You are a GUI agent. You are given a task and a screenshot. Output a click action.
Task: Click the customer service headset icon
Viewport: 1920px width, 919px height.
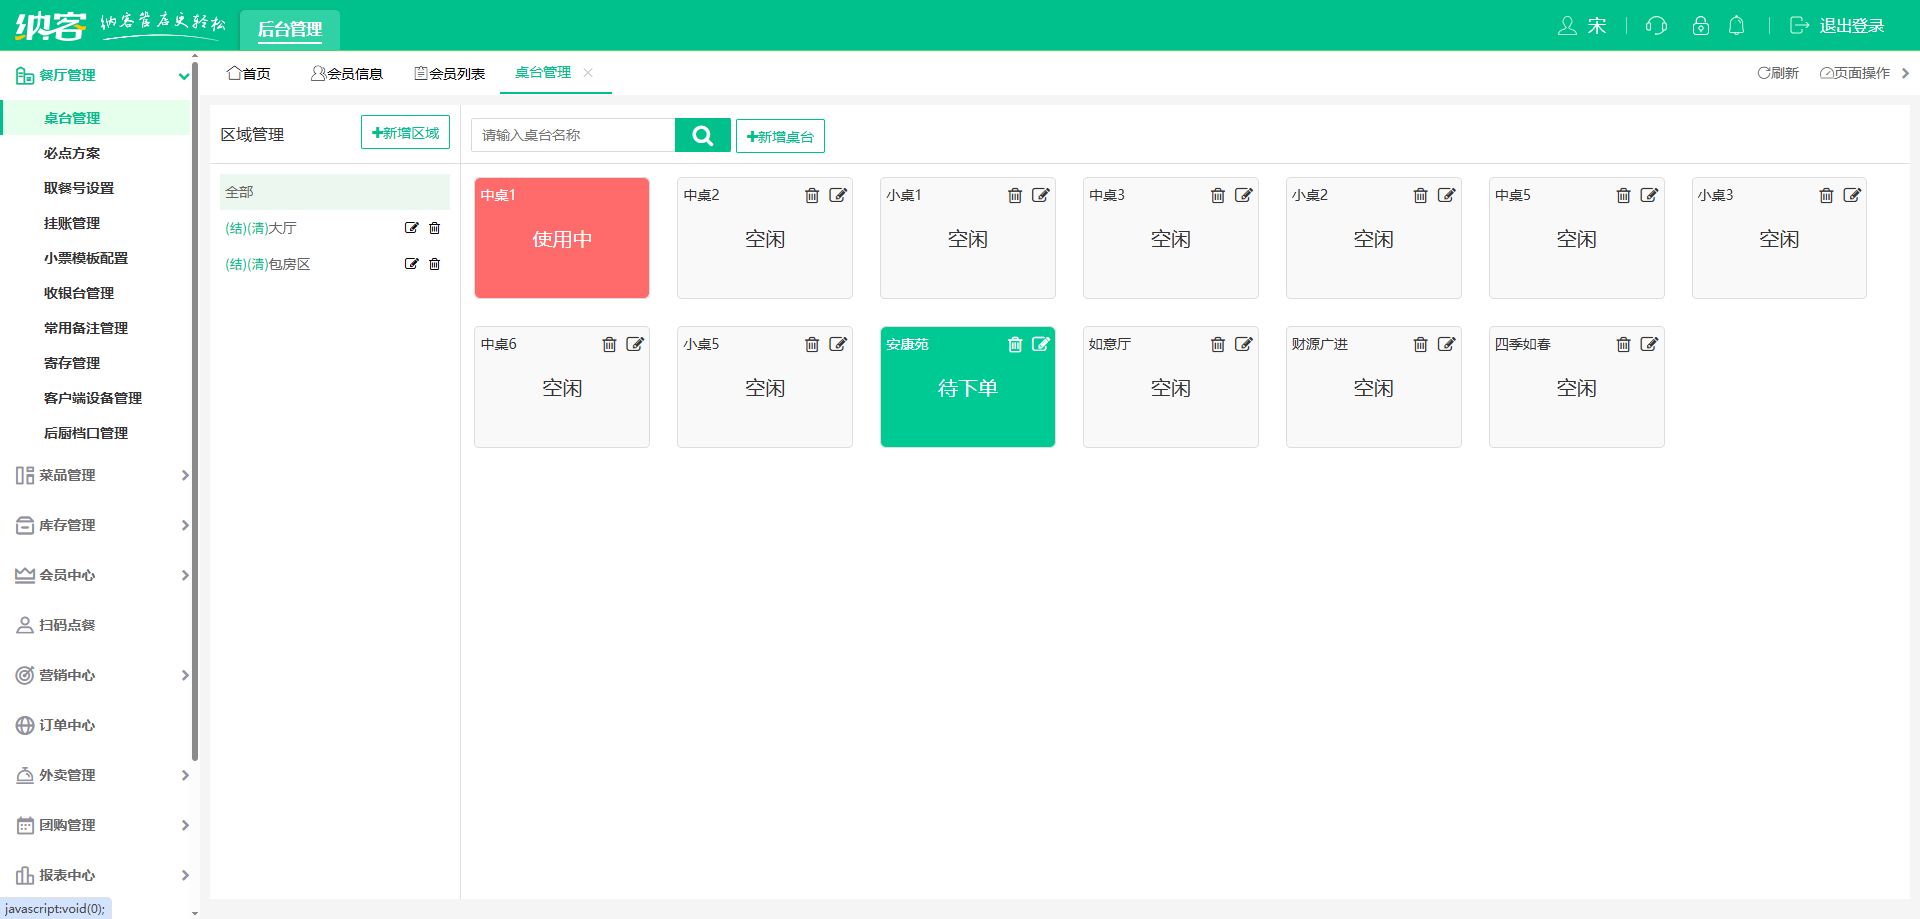[x=1656, y=26]
